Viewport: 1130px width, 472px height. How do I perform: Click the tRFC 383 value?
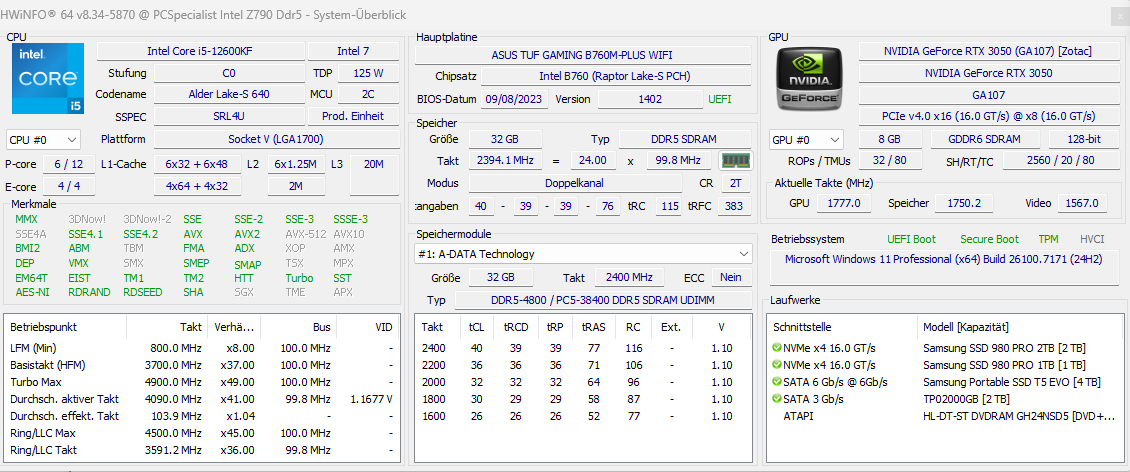click(734, 206)
